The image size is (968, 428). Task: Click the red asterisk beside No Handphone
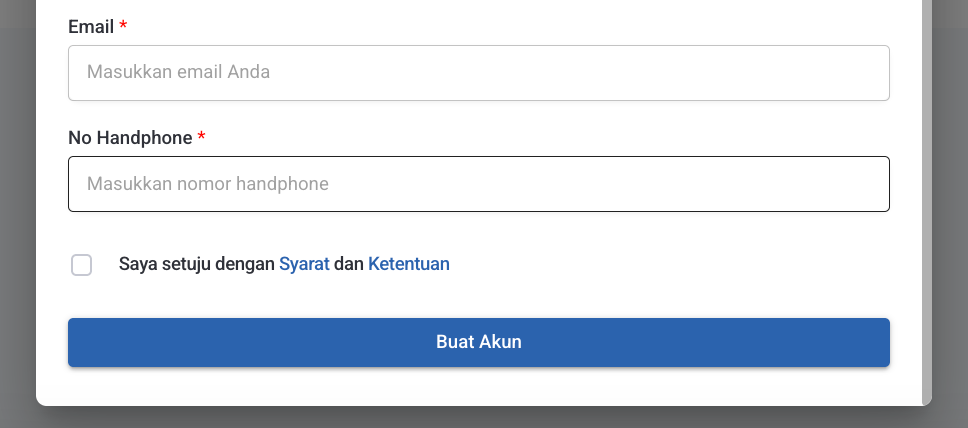pos(201,138)
